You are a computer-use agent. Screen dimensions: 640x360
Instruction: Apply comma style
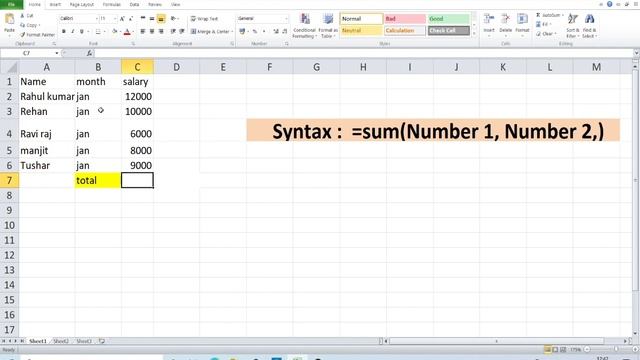(264, 31)
